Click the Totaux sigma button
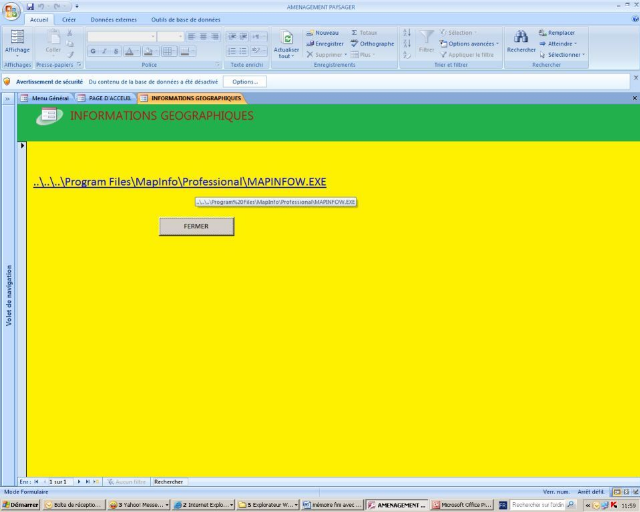 pos(364,33)
